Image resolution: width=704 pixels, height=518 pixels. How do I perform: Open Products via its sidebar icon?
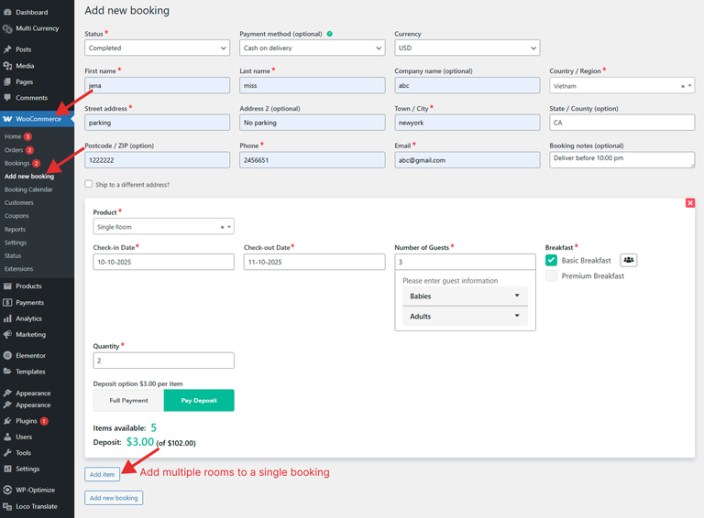(x=8, y=286)
